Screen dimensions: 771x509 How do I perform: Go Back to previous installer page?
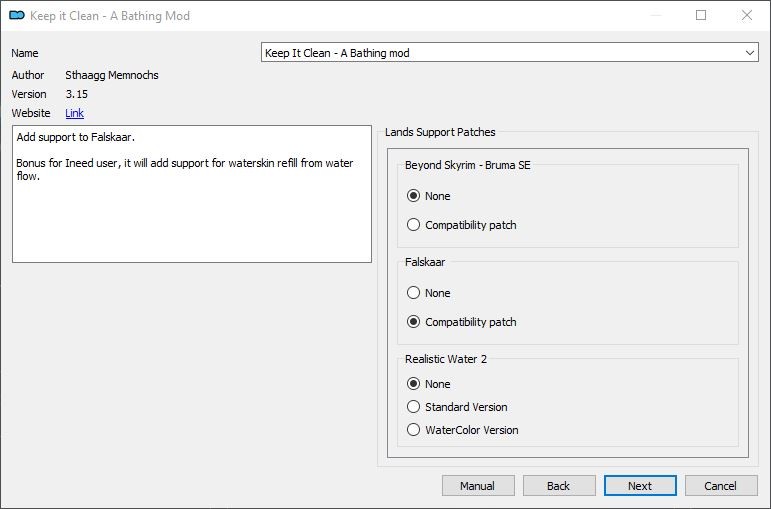click(x=559, y=486)
